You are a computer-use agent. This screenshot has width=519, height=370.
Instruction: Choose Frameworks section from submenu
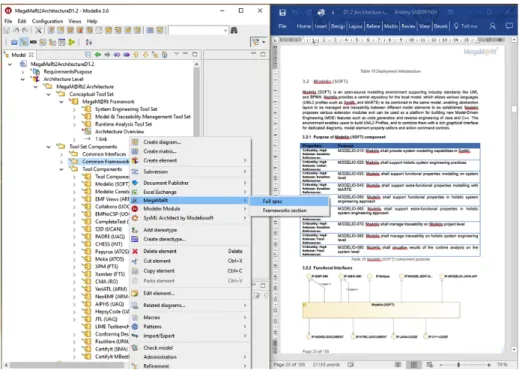(289, 210)
